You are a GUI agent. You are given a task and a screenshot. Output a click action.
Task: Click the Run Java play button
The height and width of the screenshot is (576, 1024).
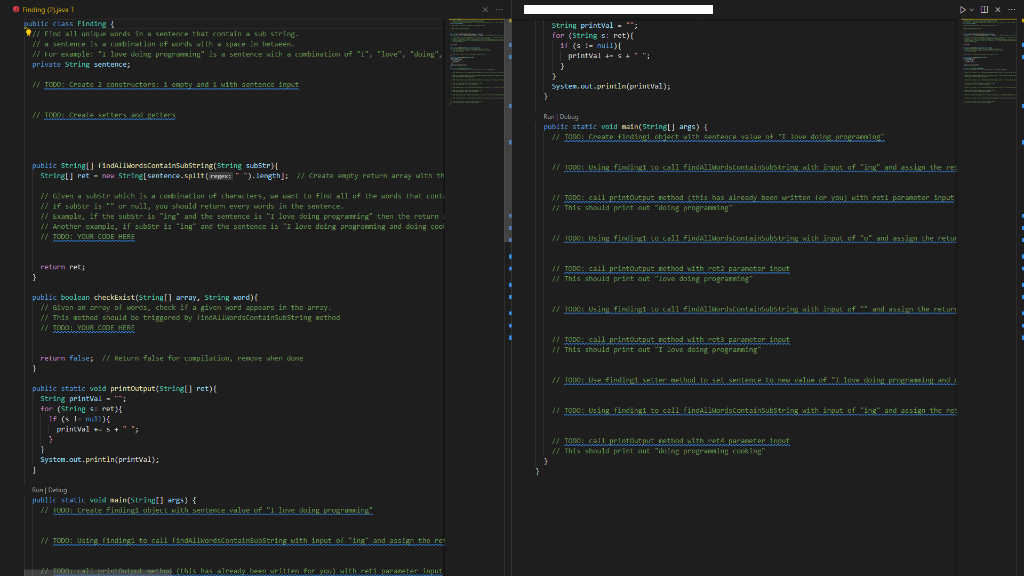961,9
